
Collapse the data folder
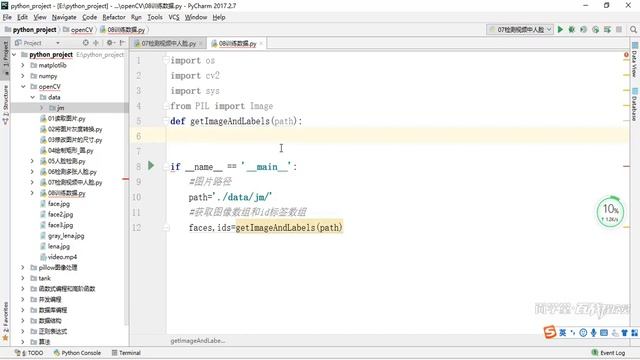[32, 97]
